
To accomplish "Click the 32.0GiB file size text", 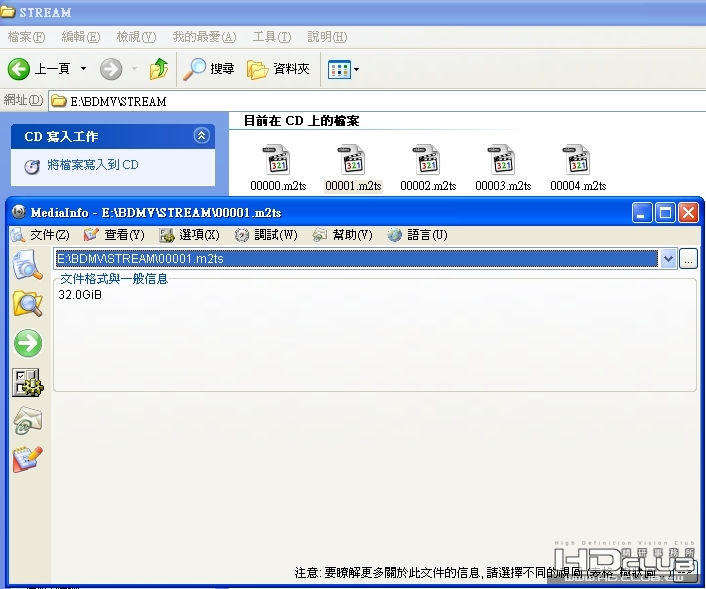I will click(80, 294).
